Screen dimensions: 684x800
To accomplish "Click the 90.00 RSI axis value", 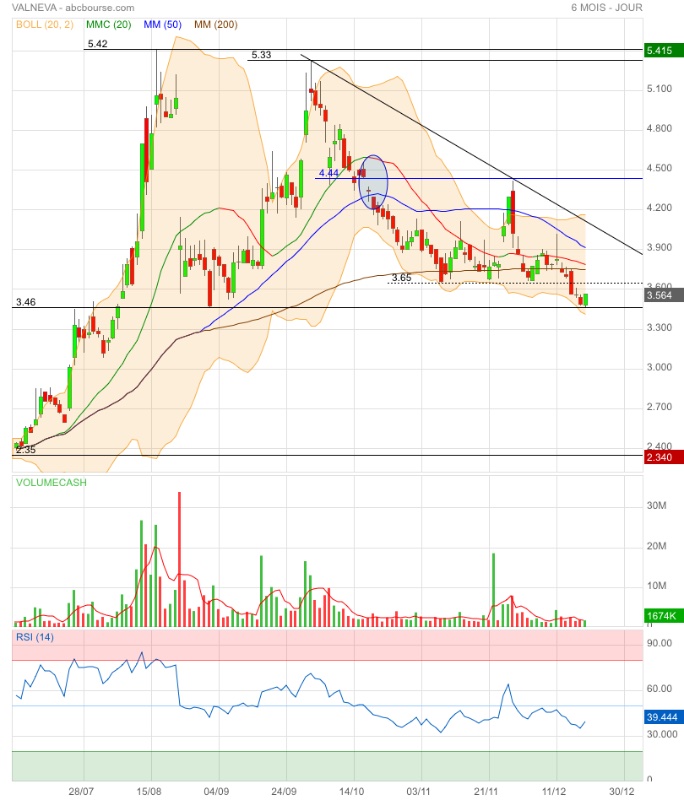I will tap(659, 643).
